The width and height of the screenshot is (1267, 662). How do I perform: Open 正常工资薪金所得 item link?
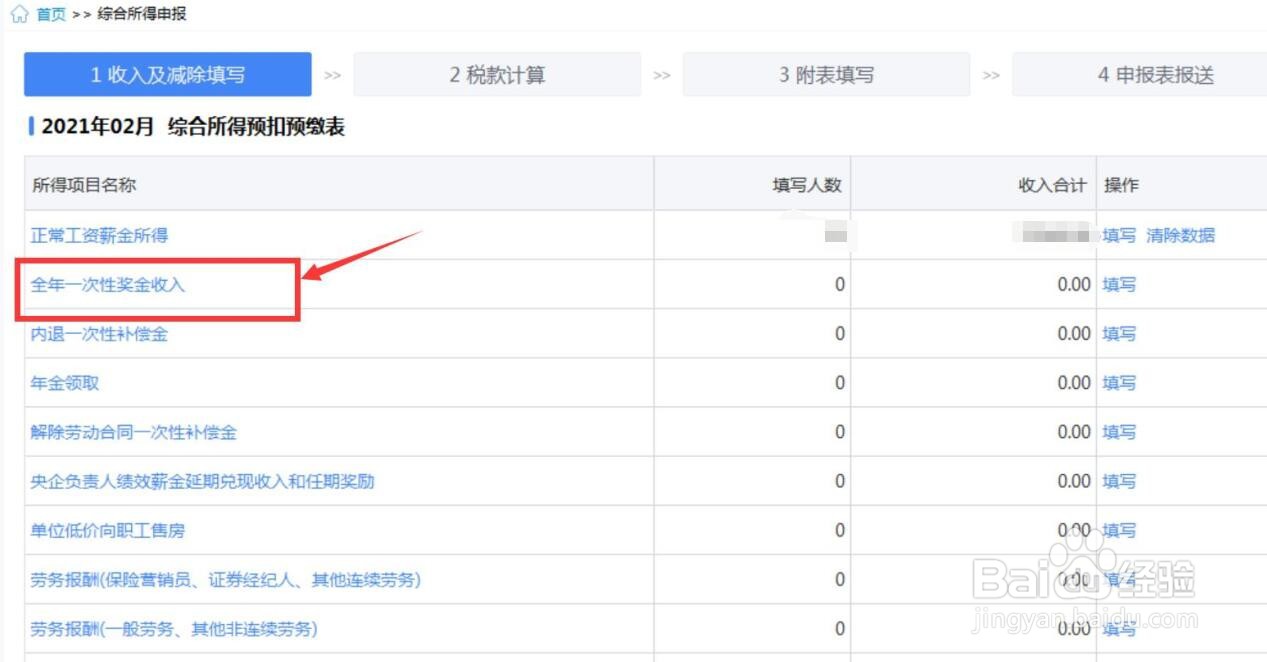click(99, 236)
